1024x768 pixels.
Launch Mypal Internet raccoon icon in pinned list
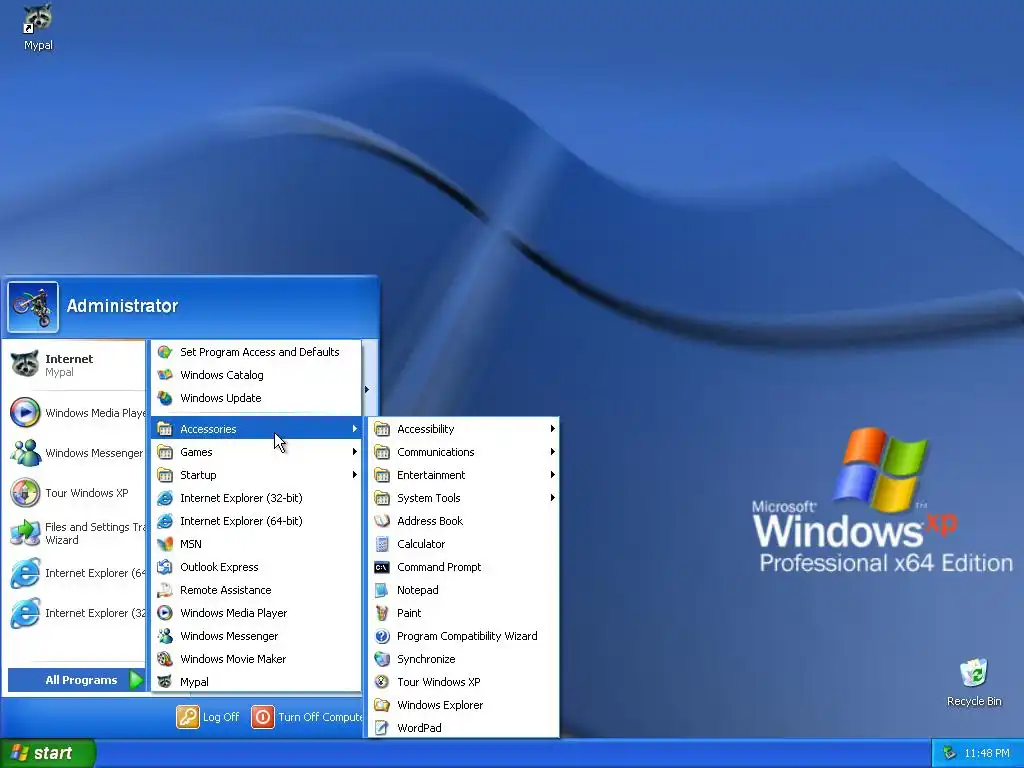(x=25, y=364)
